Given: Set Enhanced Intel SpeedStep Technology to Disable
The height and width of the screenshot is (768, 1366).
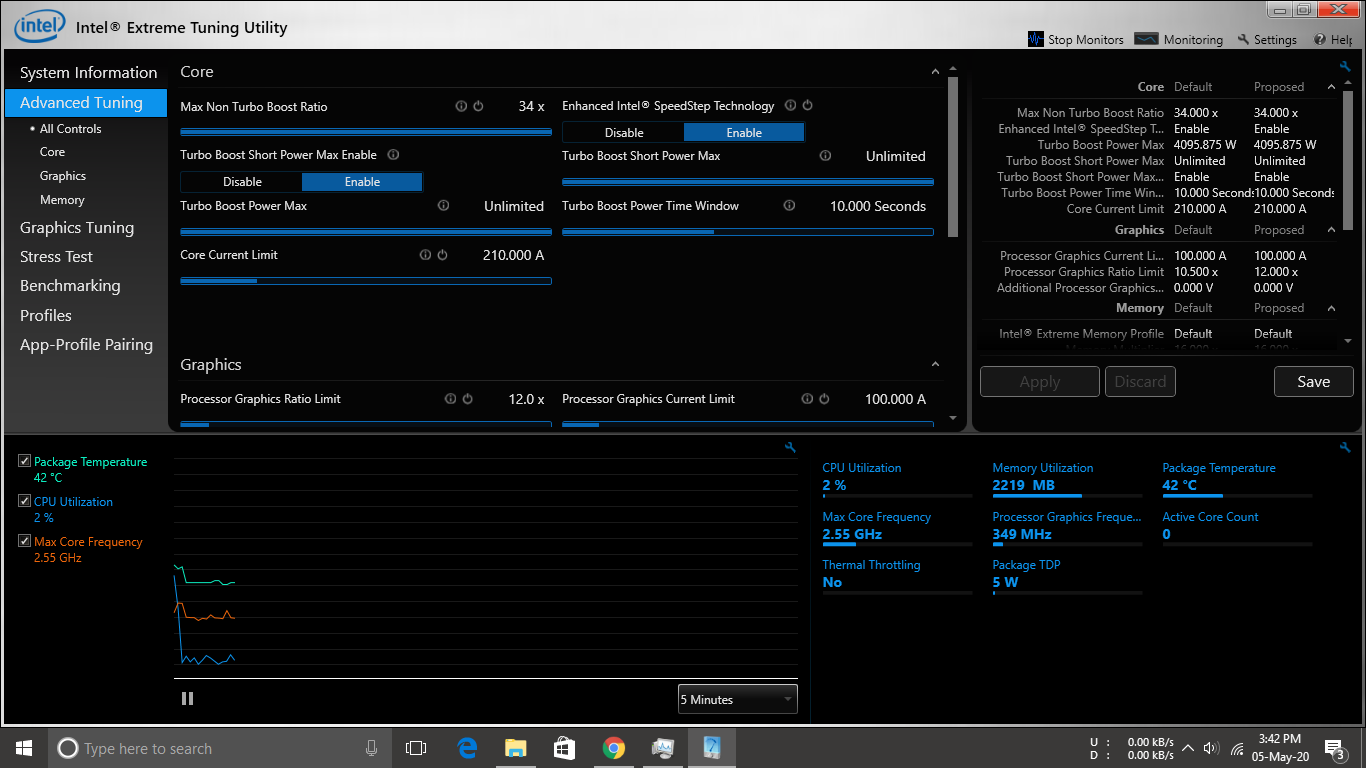Looking at the screenshot, I should 624,133.
